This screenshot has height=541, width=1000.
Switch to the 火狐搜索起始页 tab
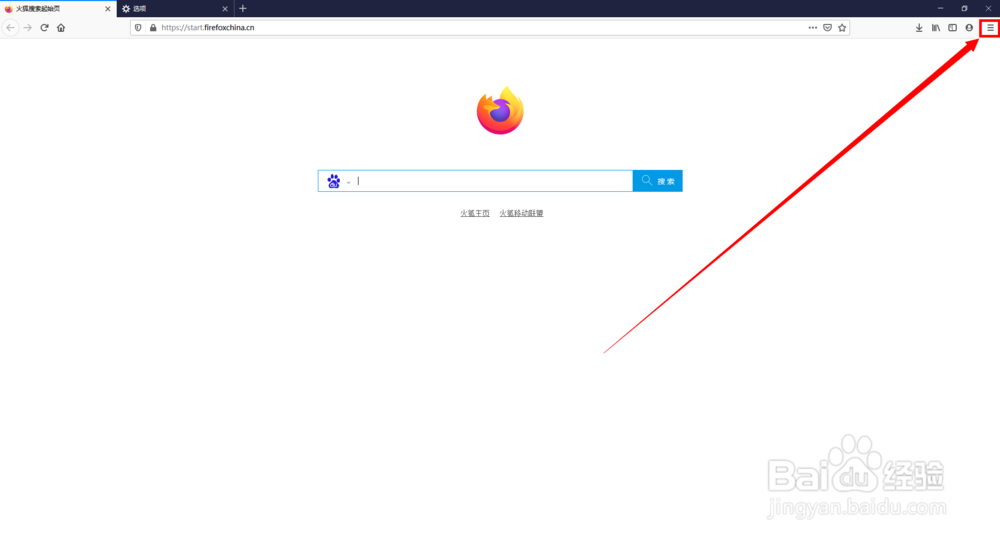(58, 9)
